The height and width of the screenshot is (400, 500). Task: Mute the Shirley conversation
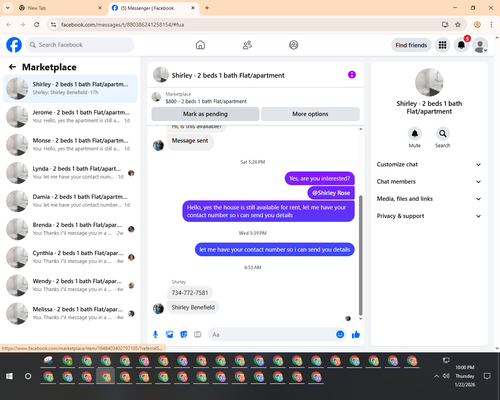[415, 134]
